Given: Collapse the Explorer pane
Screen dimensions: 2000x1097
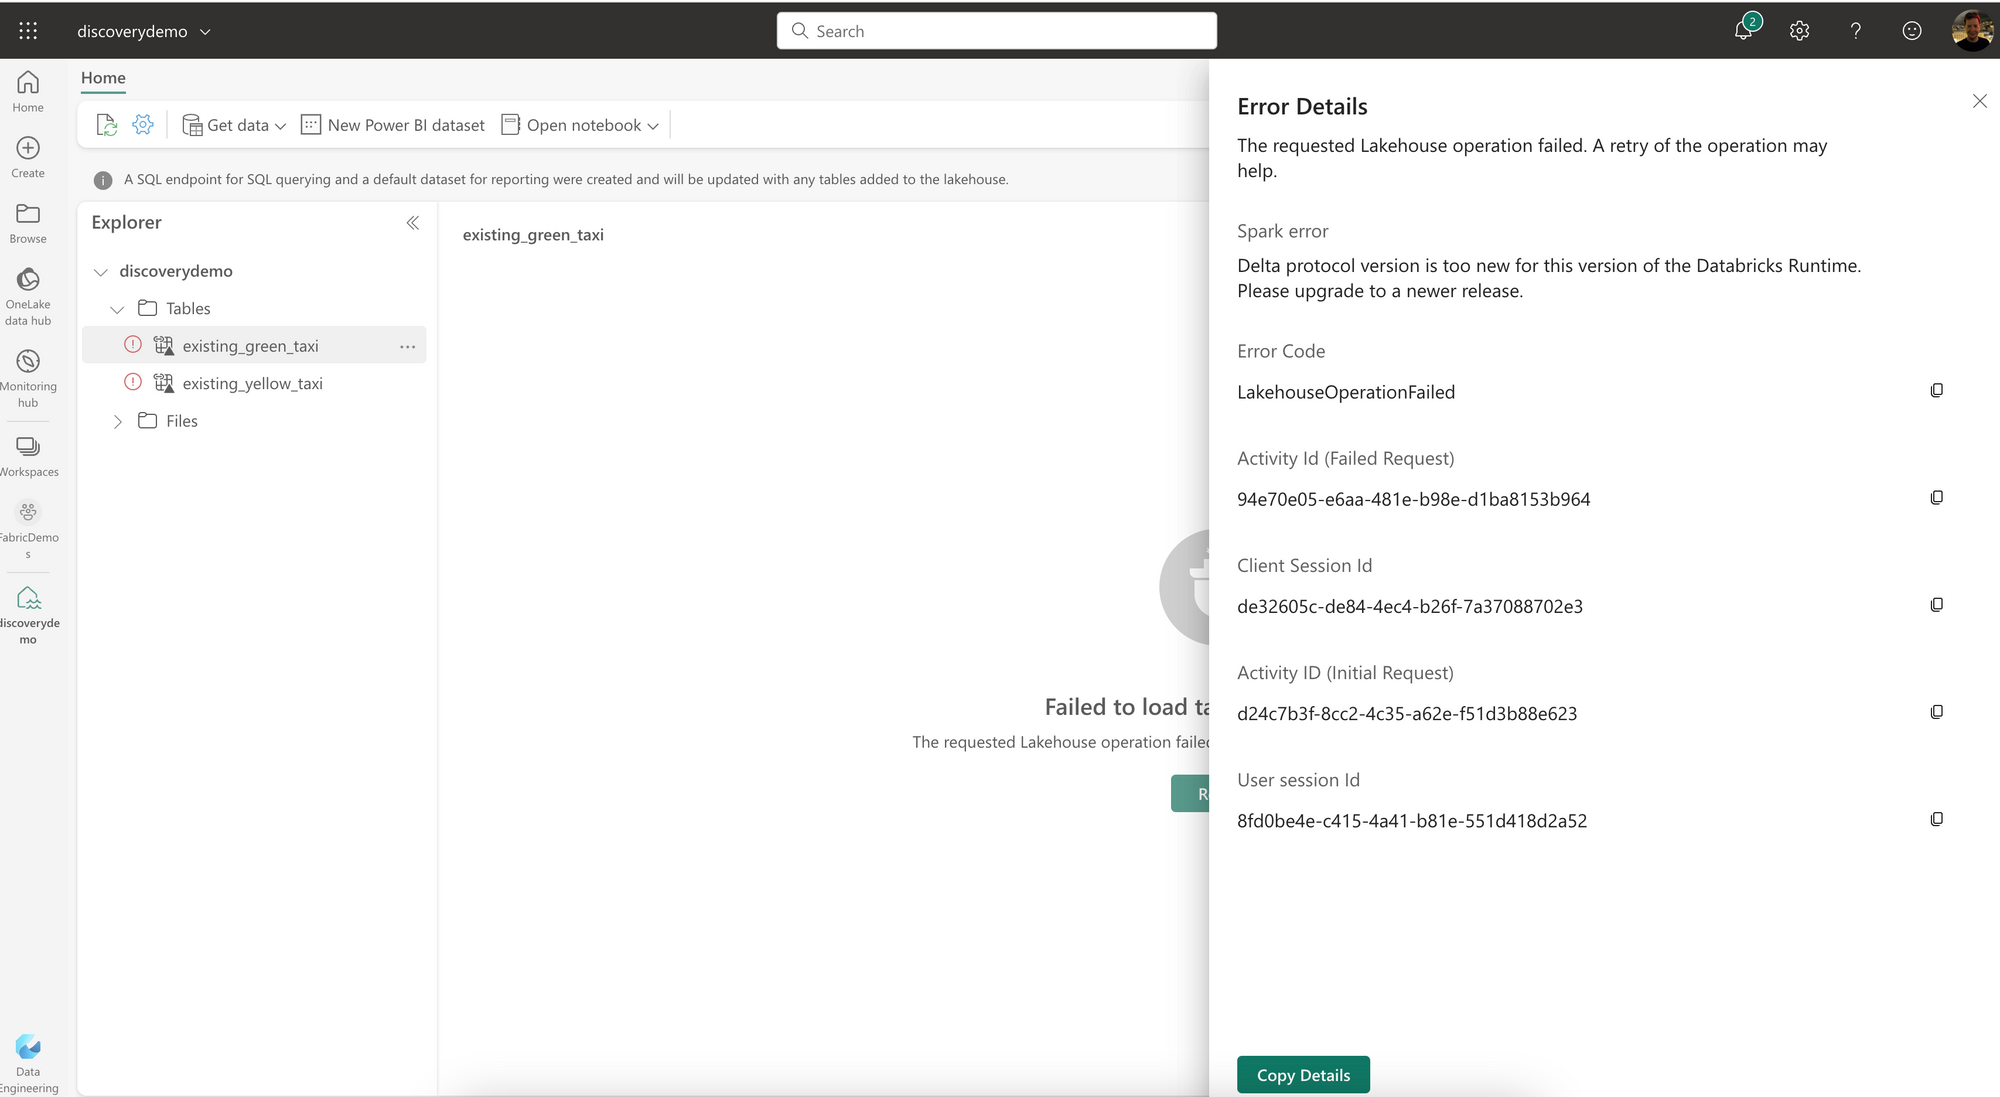Looking at the screenshot, I should (x=412, y=223).
